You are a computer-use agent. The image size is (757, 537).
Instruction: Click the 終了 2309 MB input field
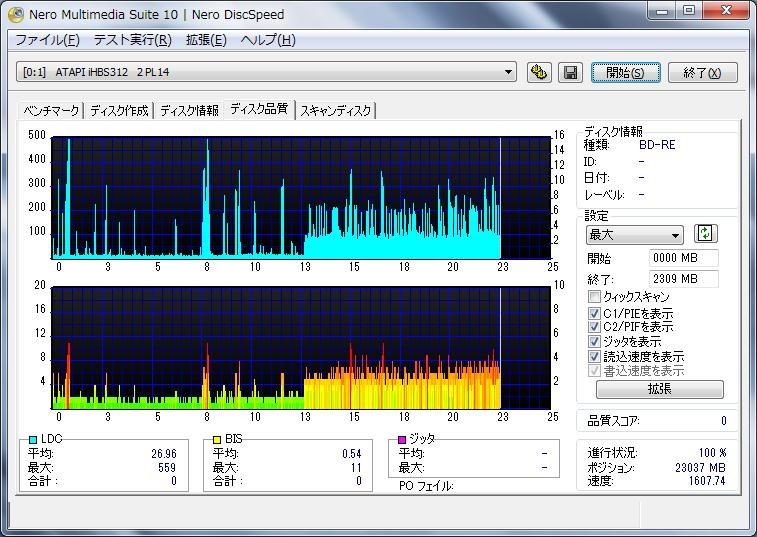click(x=683, y=279)
